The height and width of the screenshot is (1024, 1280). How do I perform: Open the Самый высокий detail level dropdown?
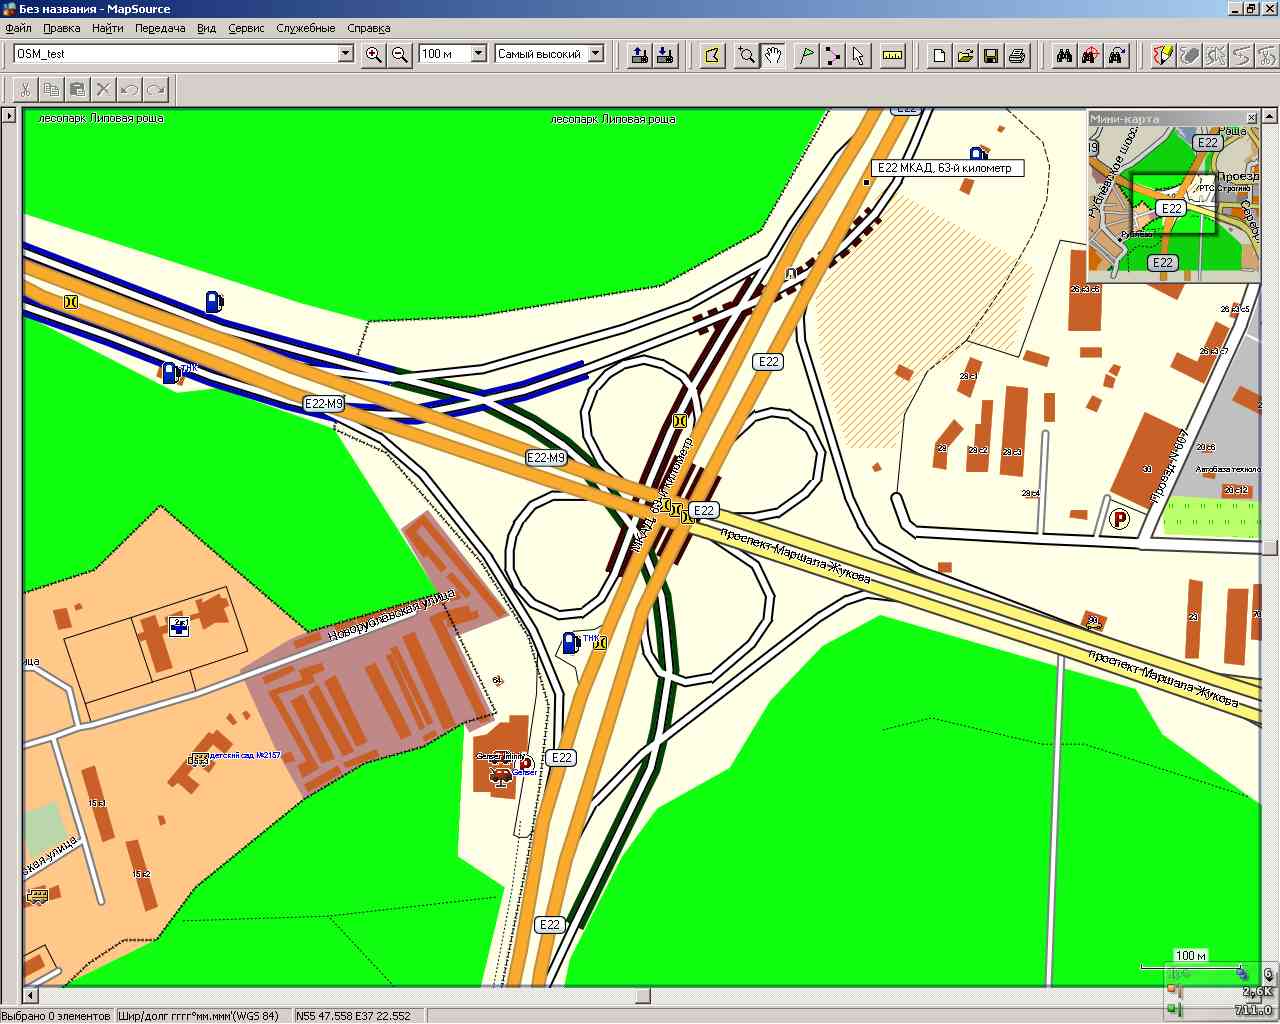595,54
